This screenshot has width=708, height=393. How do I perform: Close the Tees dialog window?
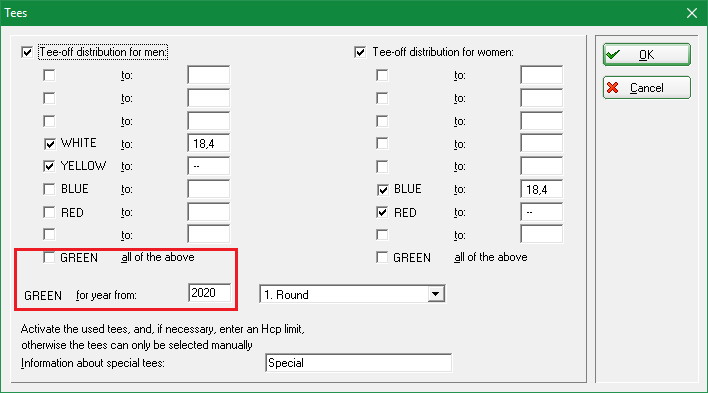point(692,13)
